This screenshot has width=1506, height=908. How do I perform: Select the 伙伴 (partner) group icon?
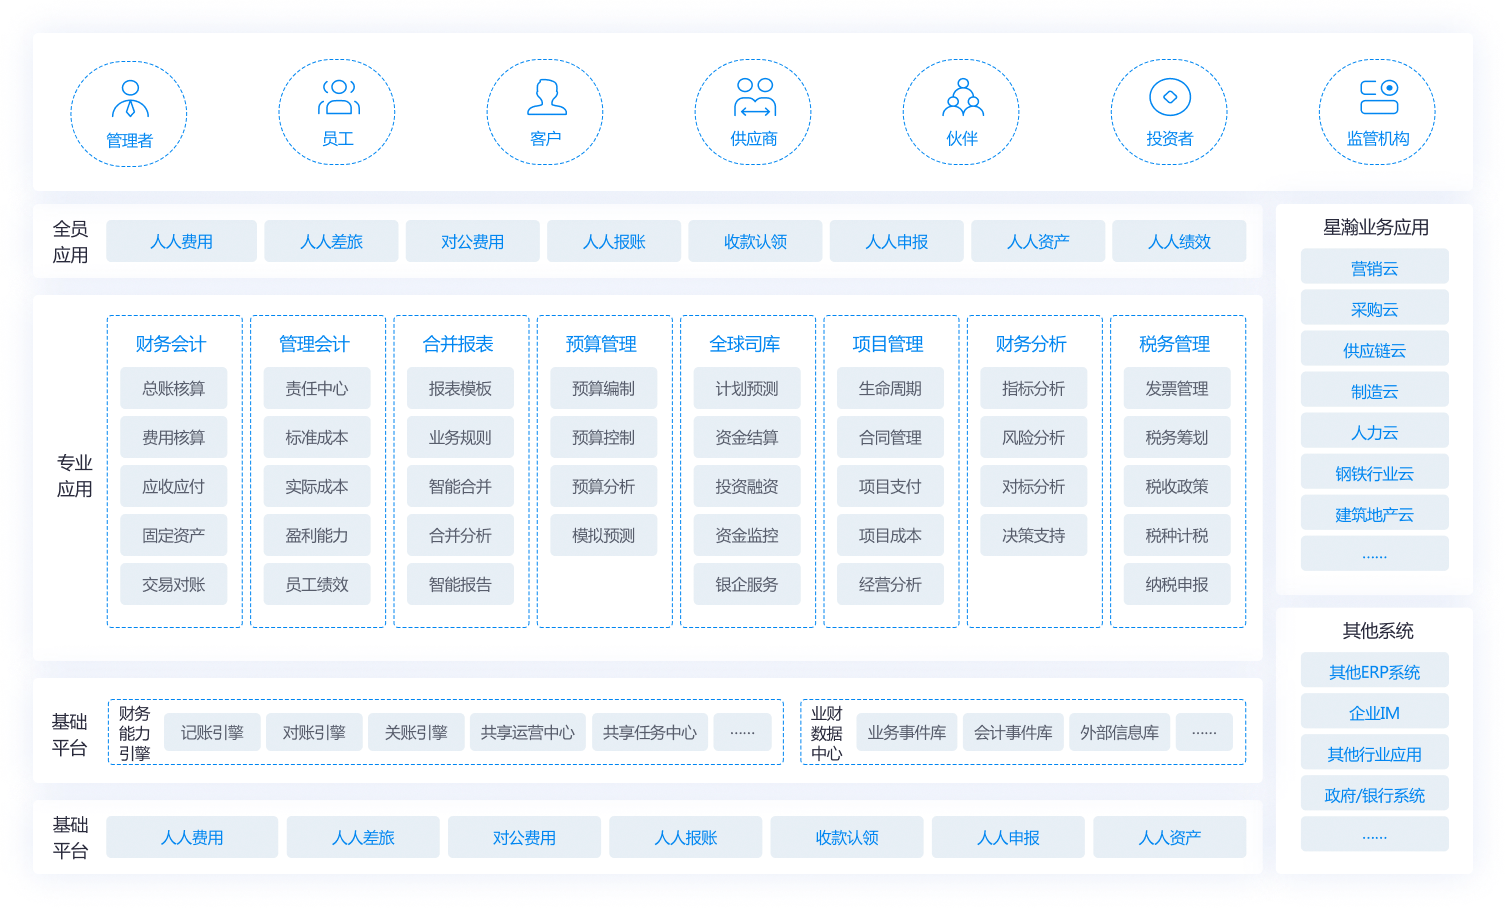tap(962, 98)
